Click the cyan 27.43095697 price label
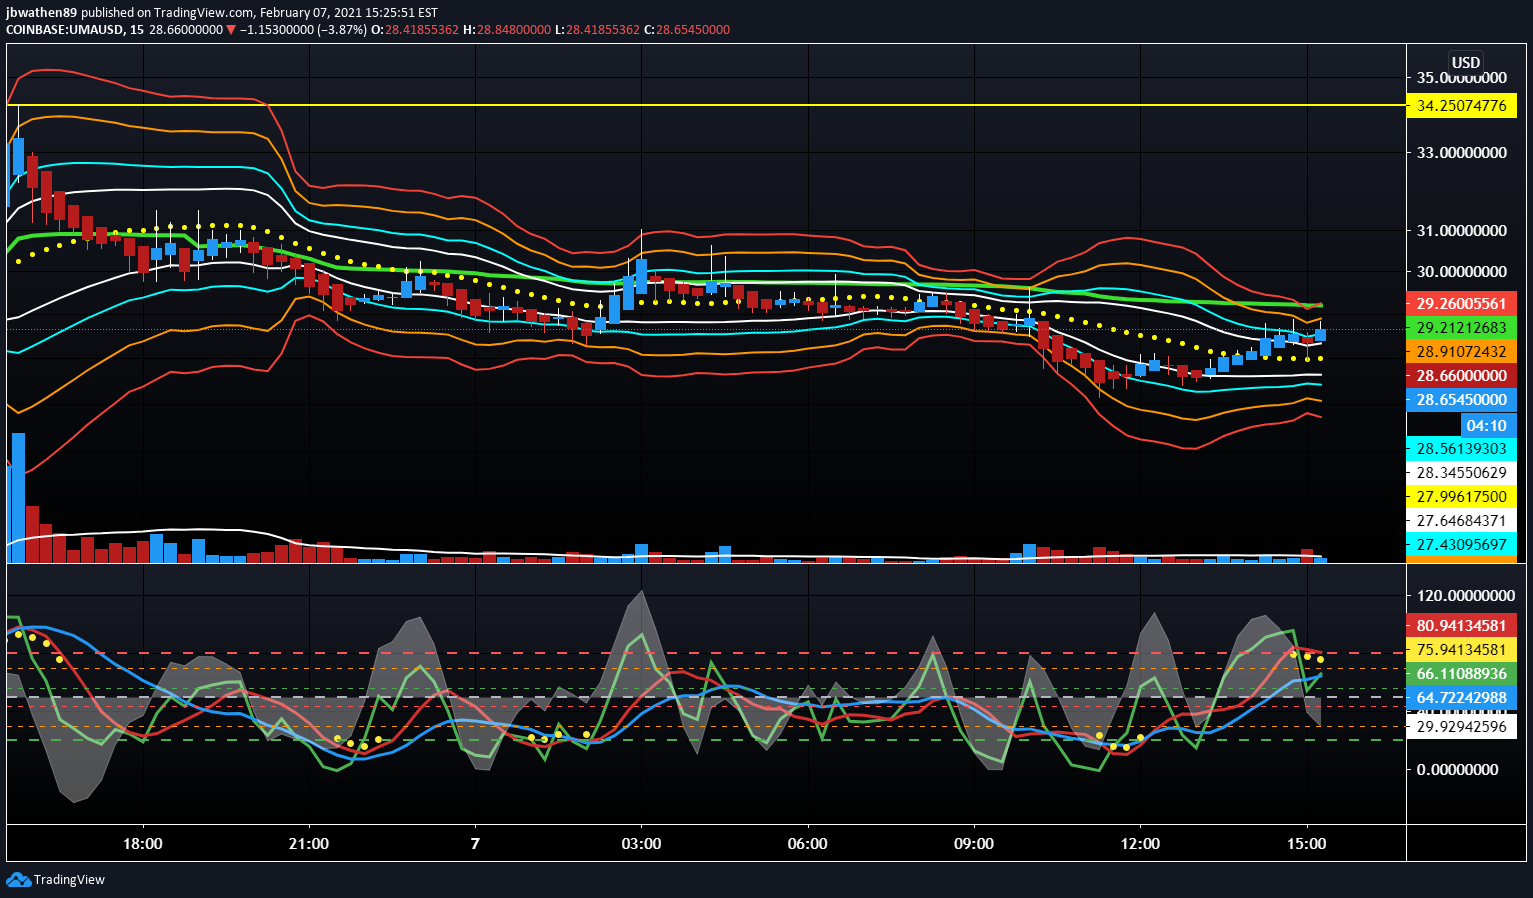The height and width of the screenshot is (898, 1533). pyautogui.click(x=1461, y=545)
